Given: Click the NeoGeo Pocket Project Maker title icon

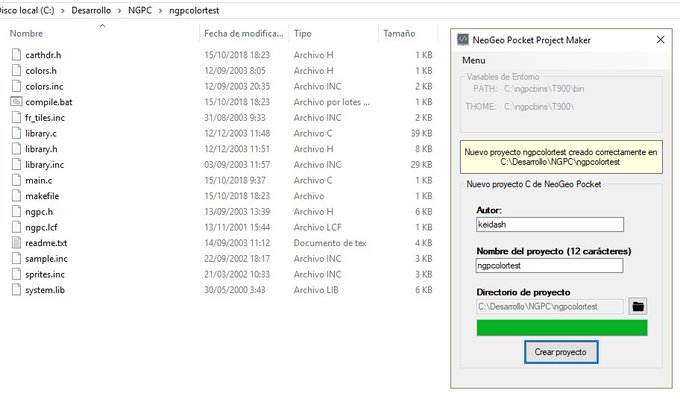Looking at the screenshot, I should [x=463, y=40].
